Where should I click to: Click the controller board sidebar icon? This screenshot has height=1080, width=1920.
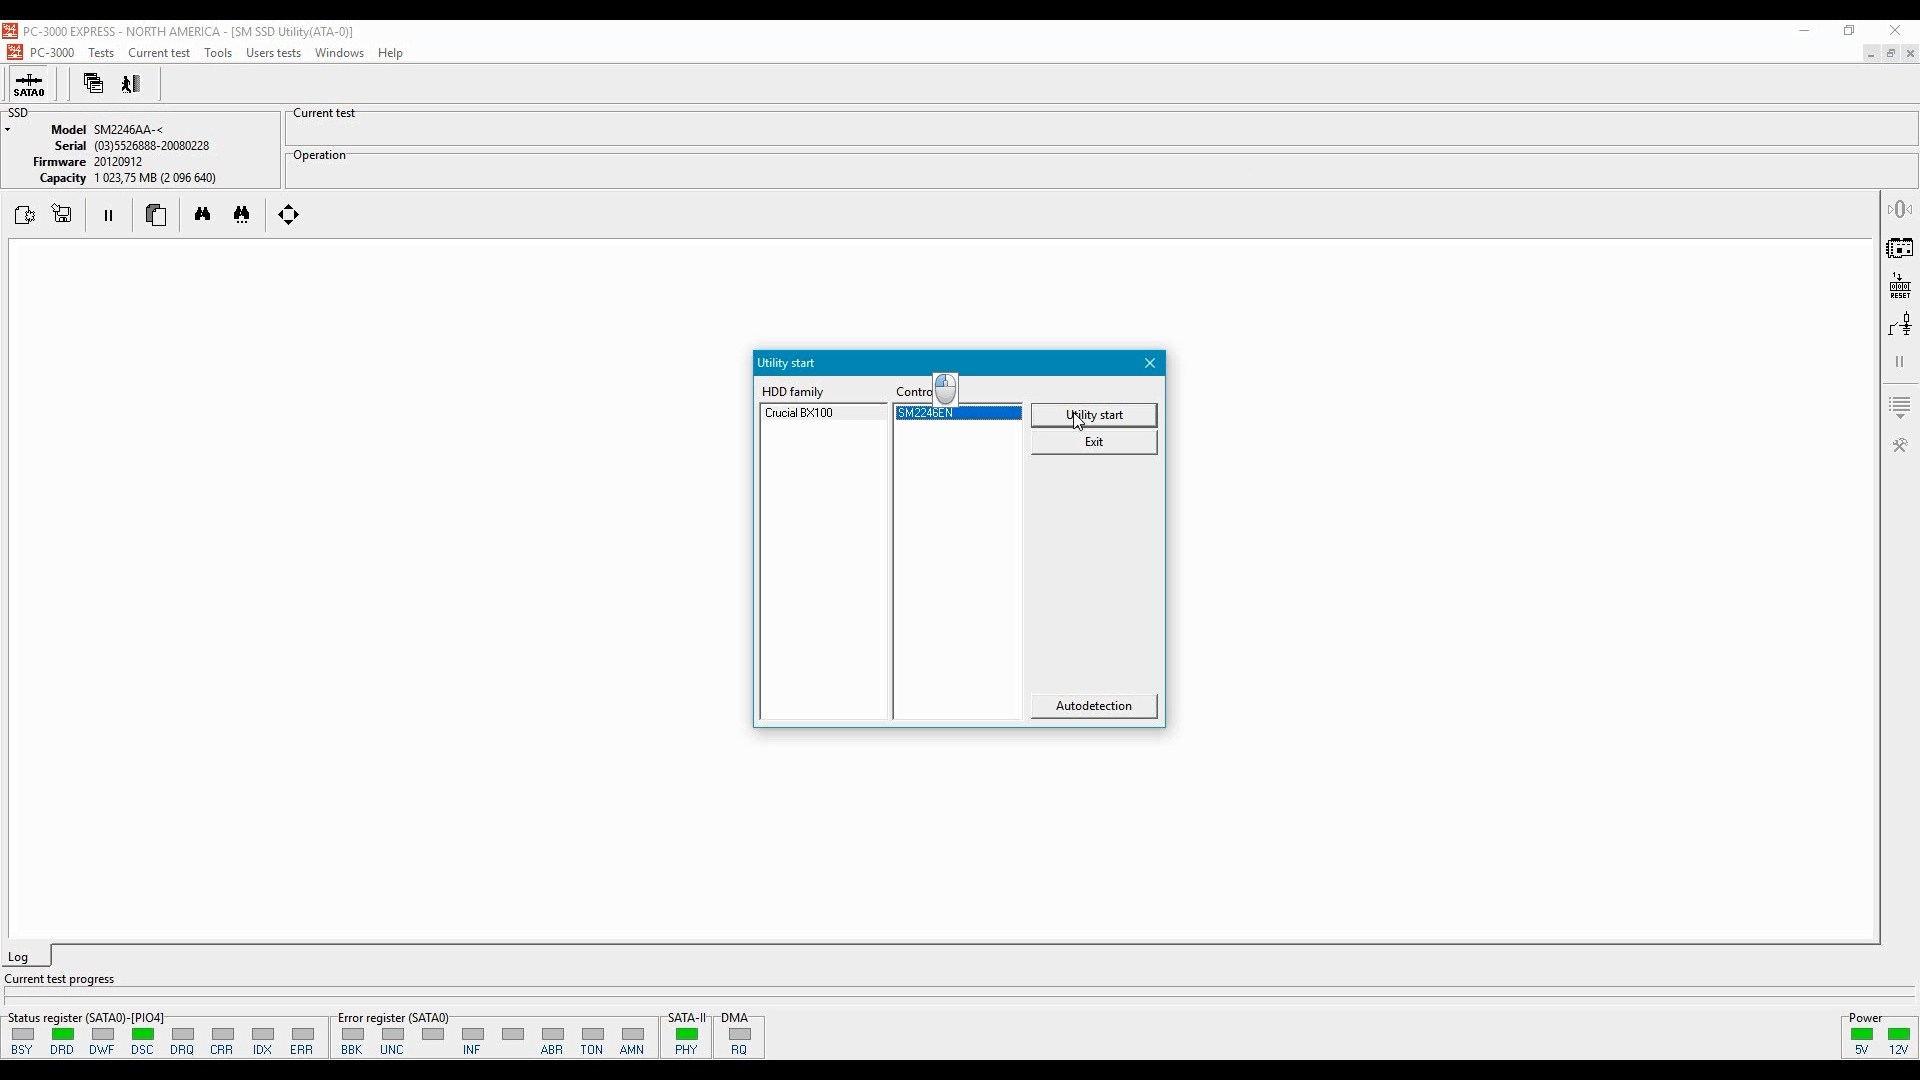click(x=1900, y=248)
